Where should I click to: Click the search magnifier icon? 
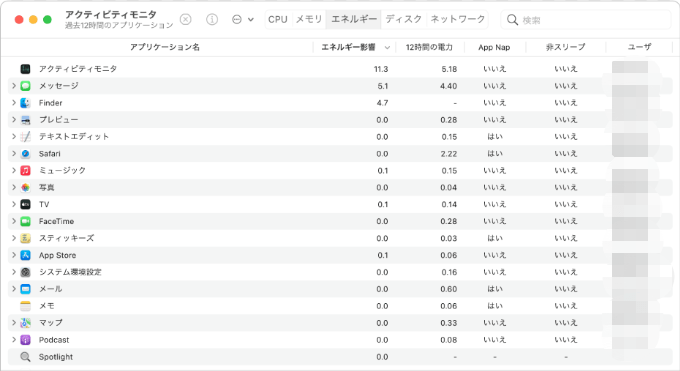(x=512, y=20)
